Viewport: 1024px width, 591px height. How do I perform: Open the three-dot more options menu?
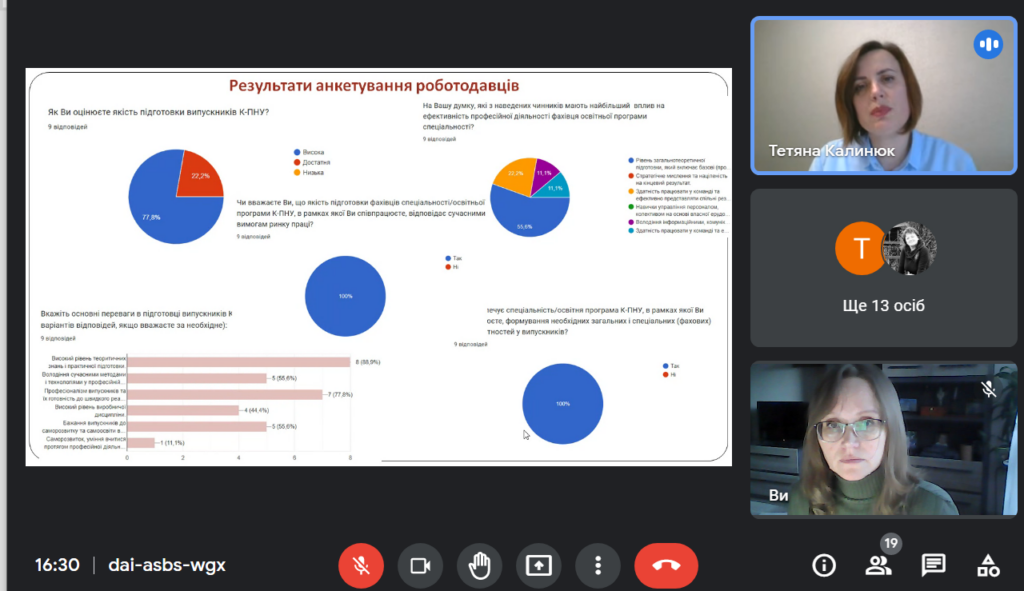coord(597,565)
